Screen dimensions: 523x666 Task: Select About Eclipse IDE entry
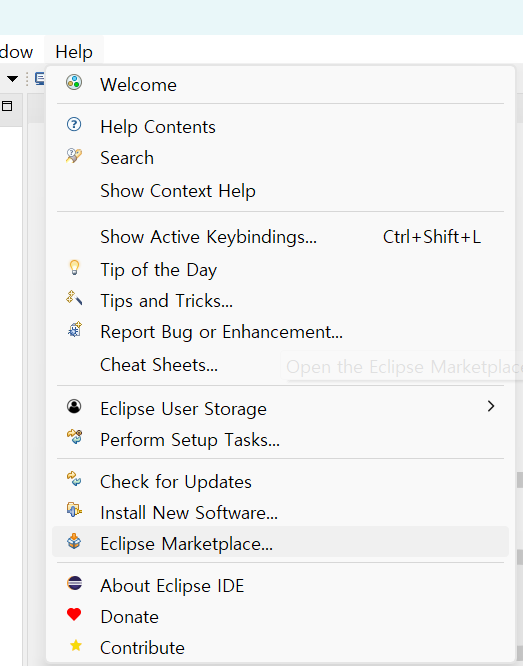point(280,586)
